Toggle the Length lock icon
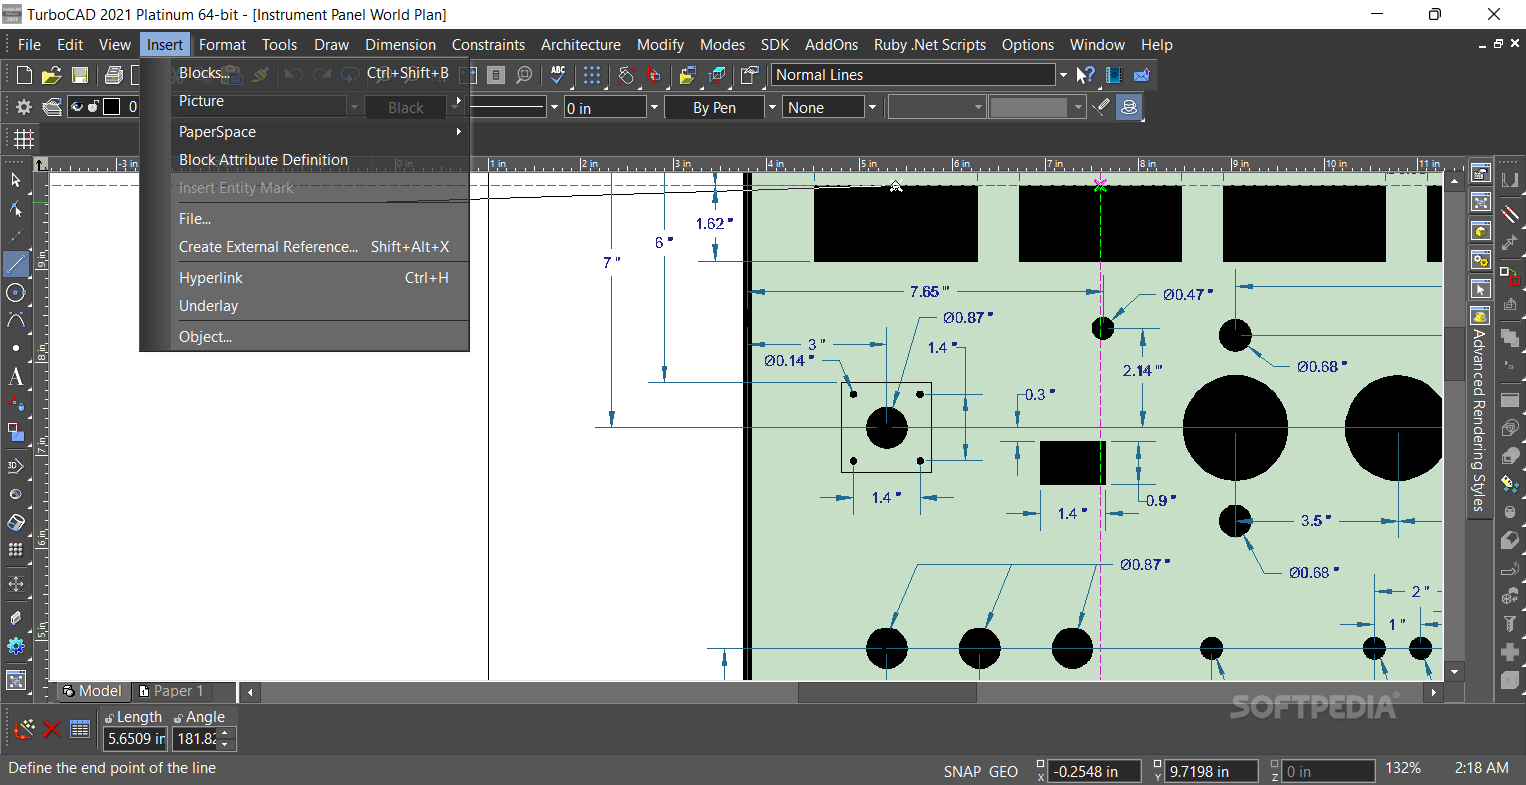Viewport: 1526px width, 785px height. (109, 718)
